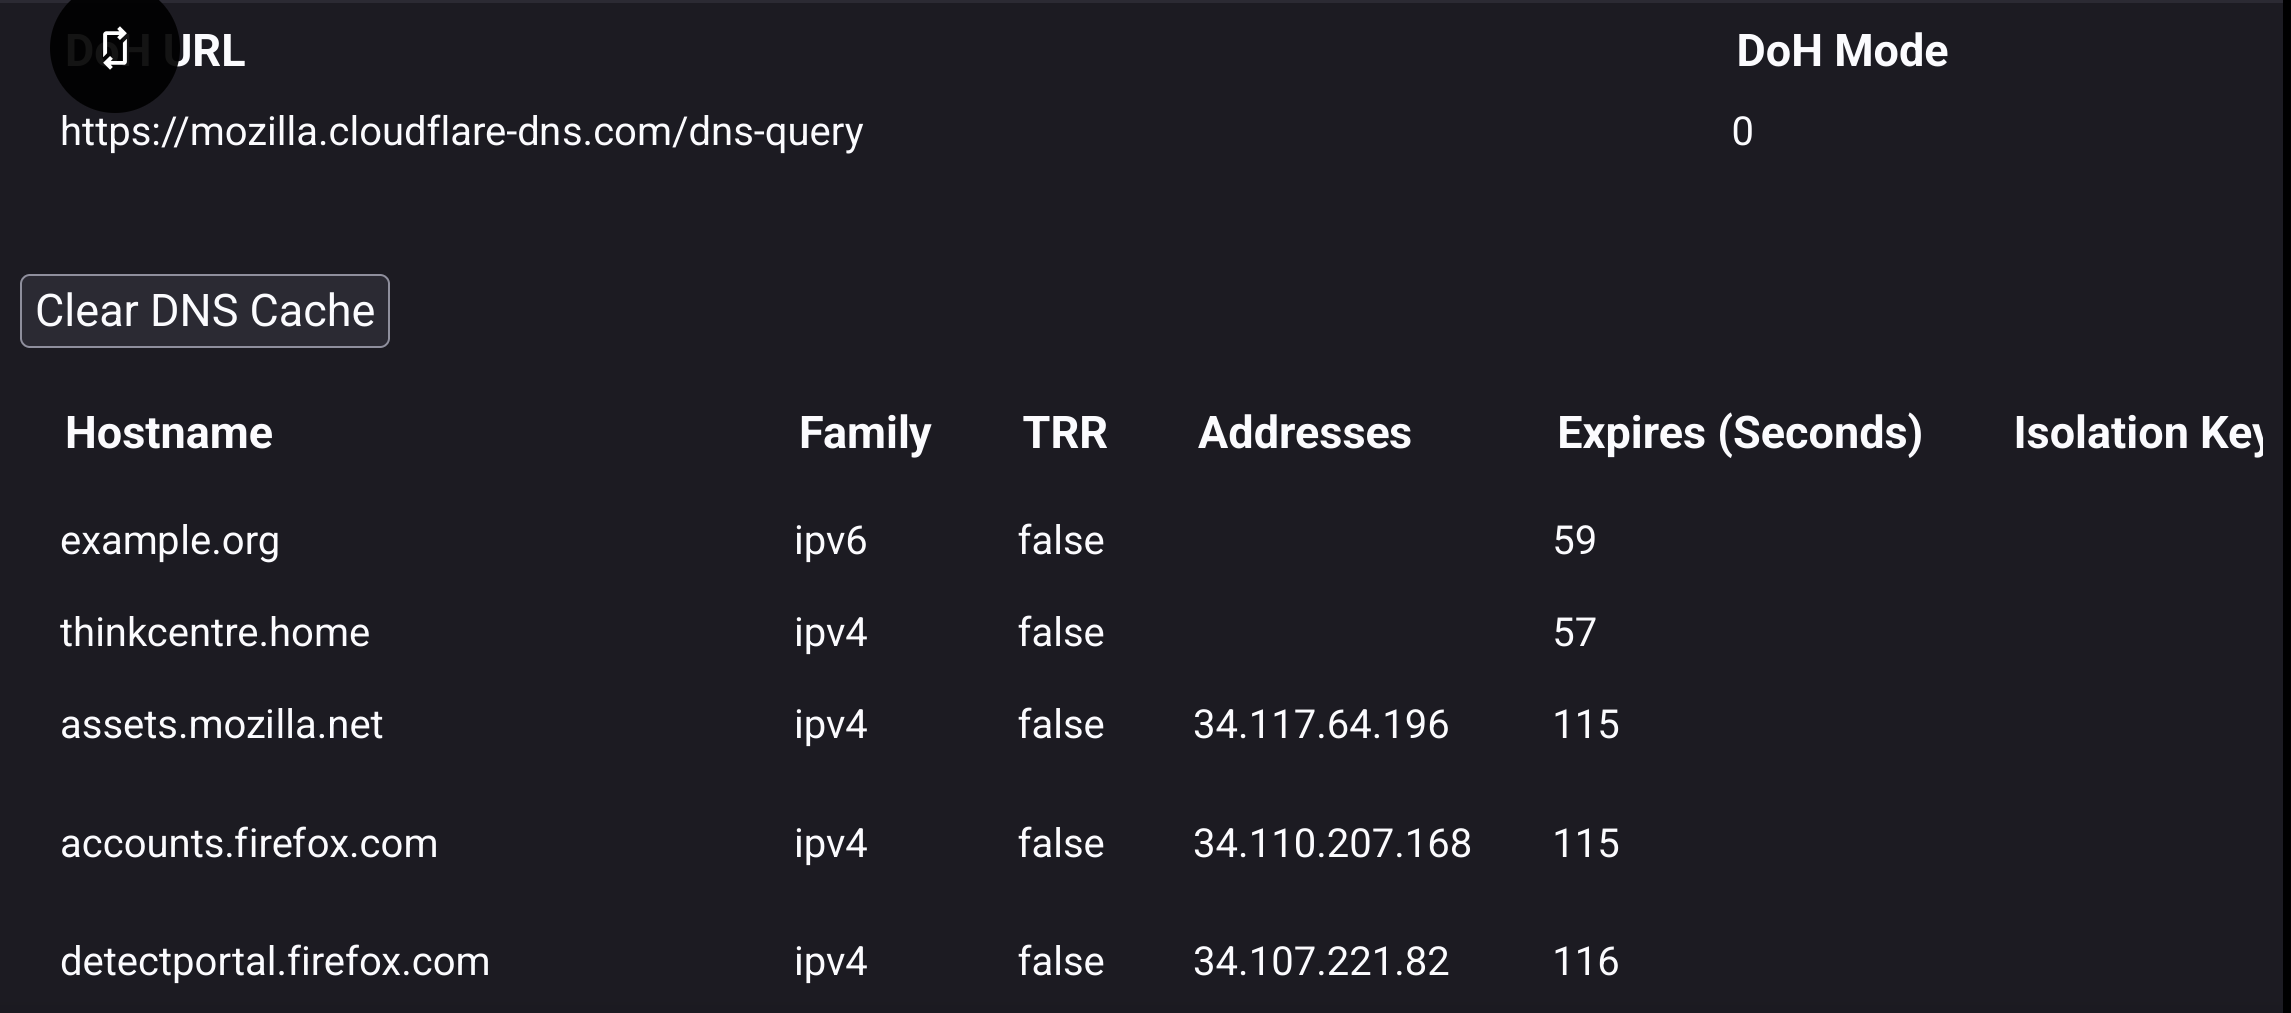
Task: Click the Hostname column header
Action: [168, 433]
